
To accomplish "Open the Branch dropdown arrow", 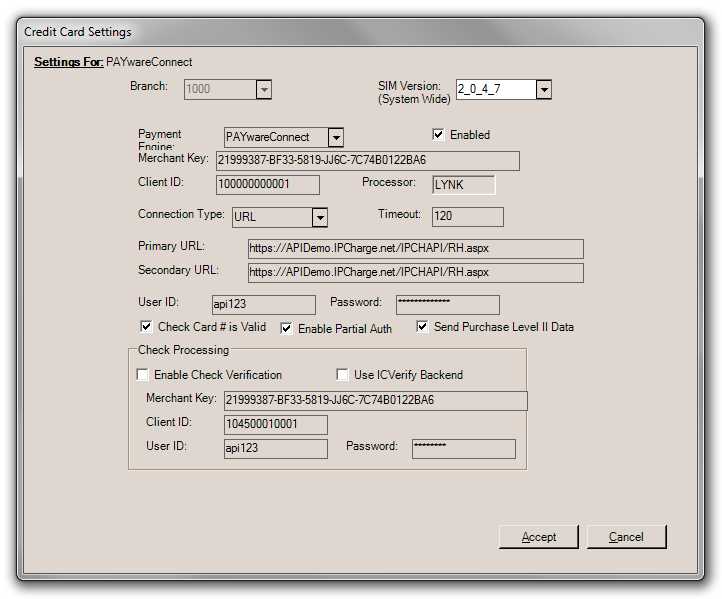I will (264, 89).
